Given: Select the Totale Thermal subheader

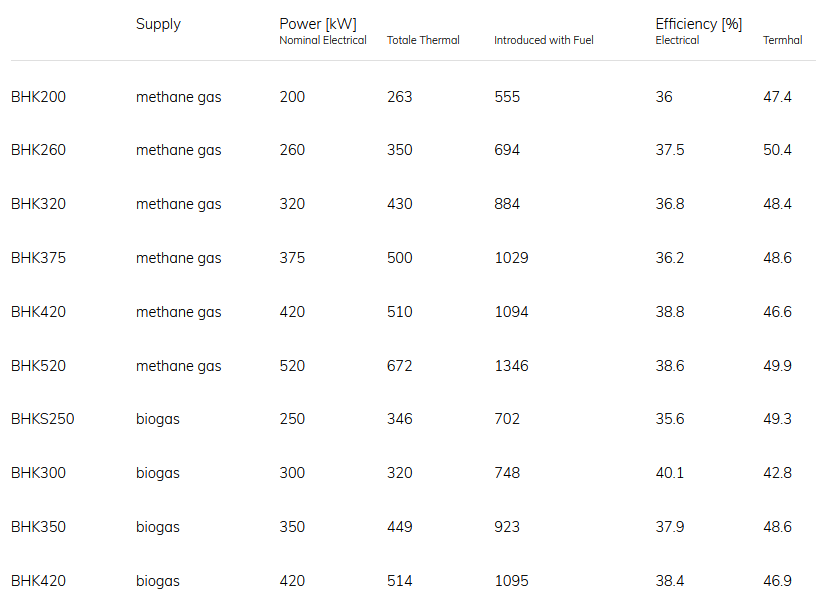Looking at the screenshot, I should click(423, 41).
